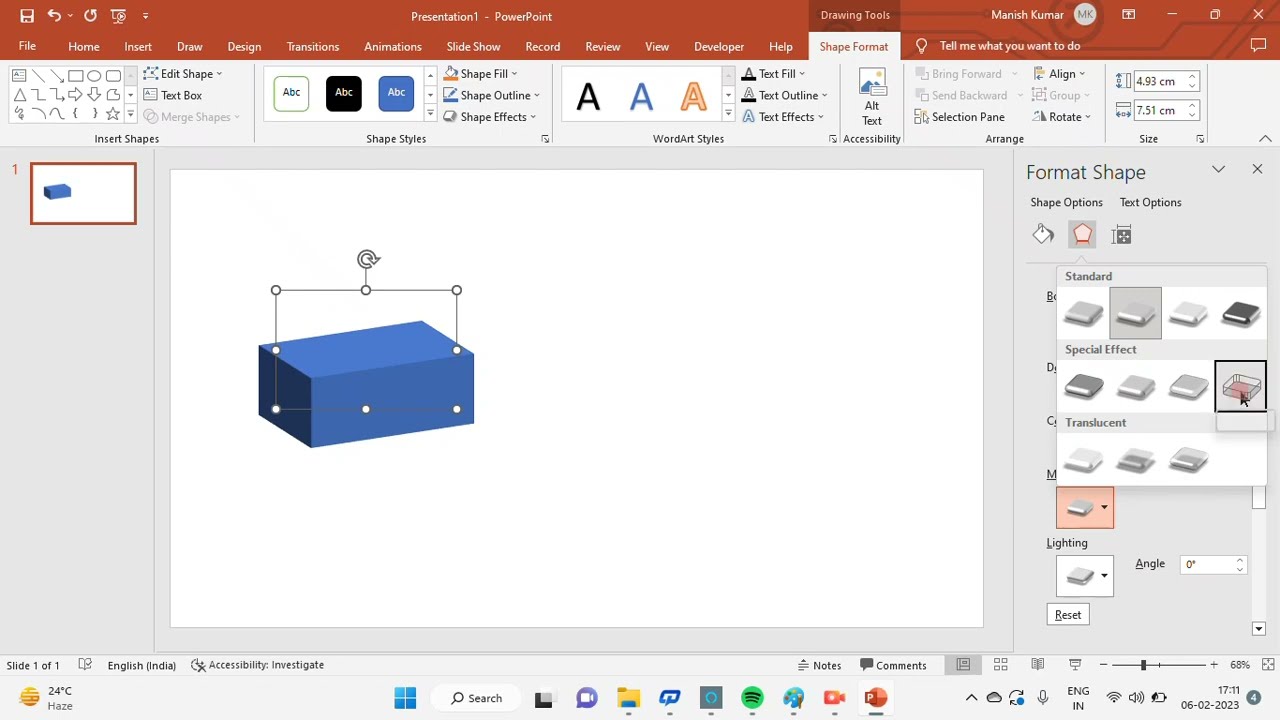The width and height of the screenshot is (1280, 720).
Task: Click Accessibility: Investigate status
Action: [x=258, y=665]
